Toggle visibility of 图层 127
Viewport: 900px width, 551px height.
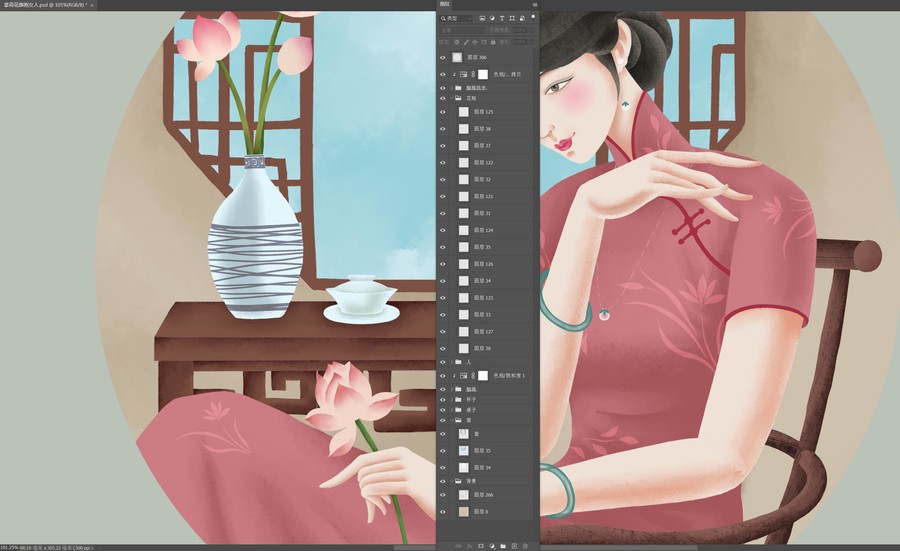click(x=443, y=332)
